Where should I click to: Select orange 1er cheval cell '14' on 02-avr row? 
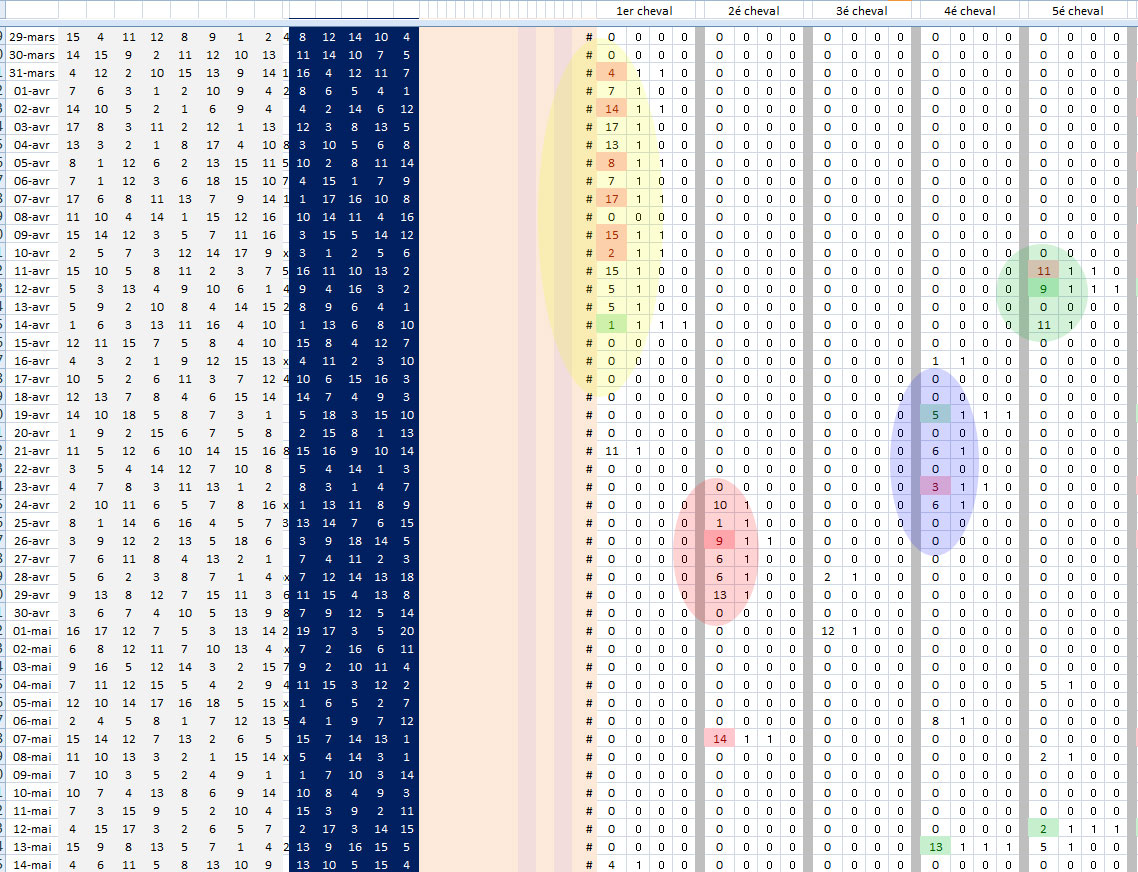[x=611, y=109]
